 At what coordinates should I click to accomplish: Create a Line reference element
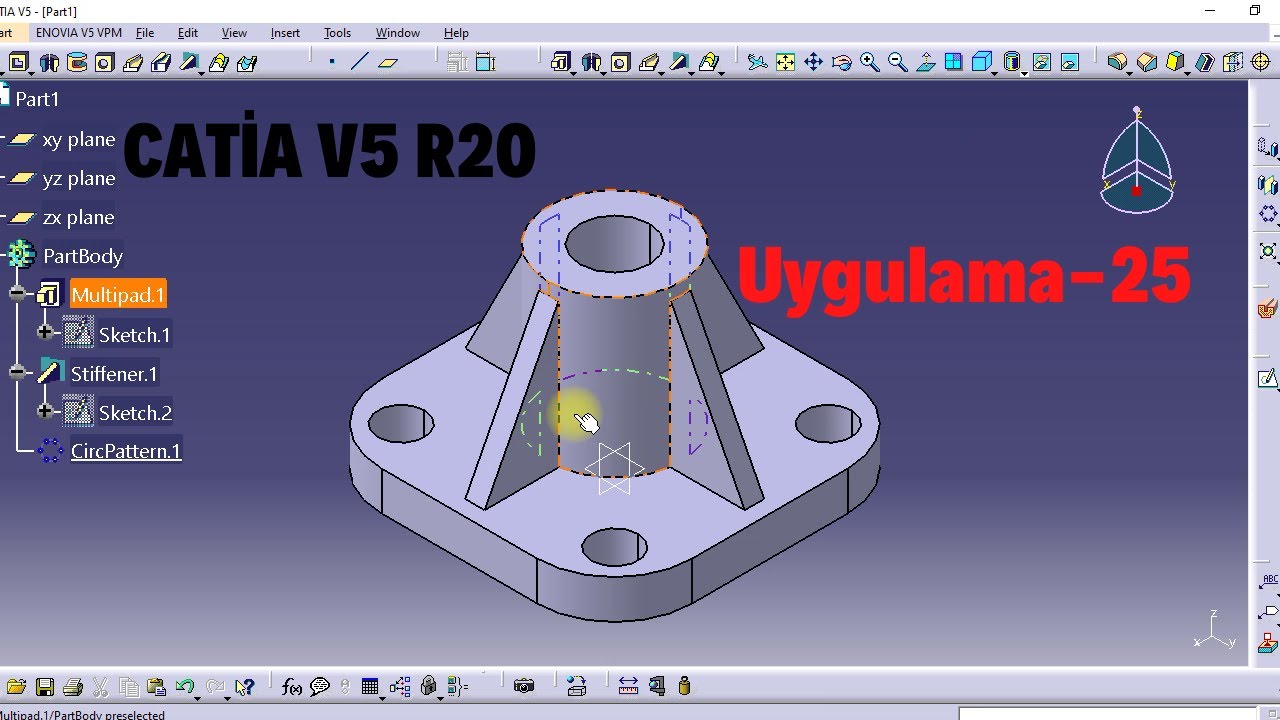pos(360,62)
